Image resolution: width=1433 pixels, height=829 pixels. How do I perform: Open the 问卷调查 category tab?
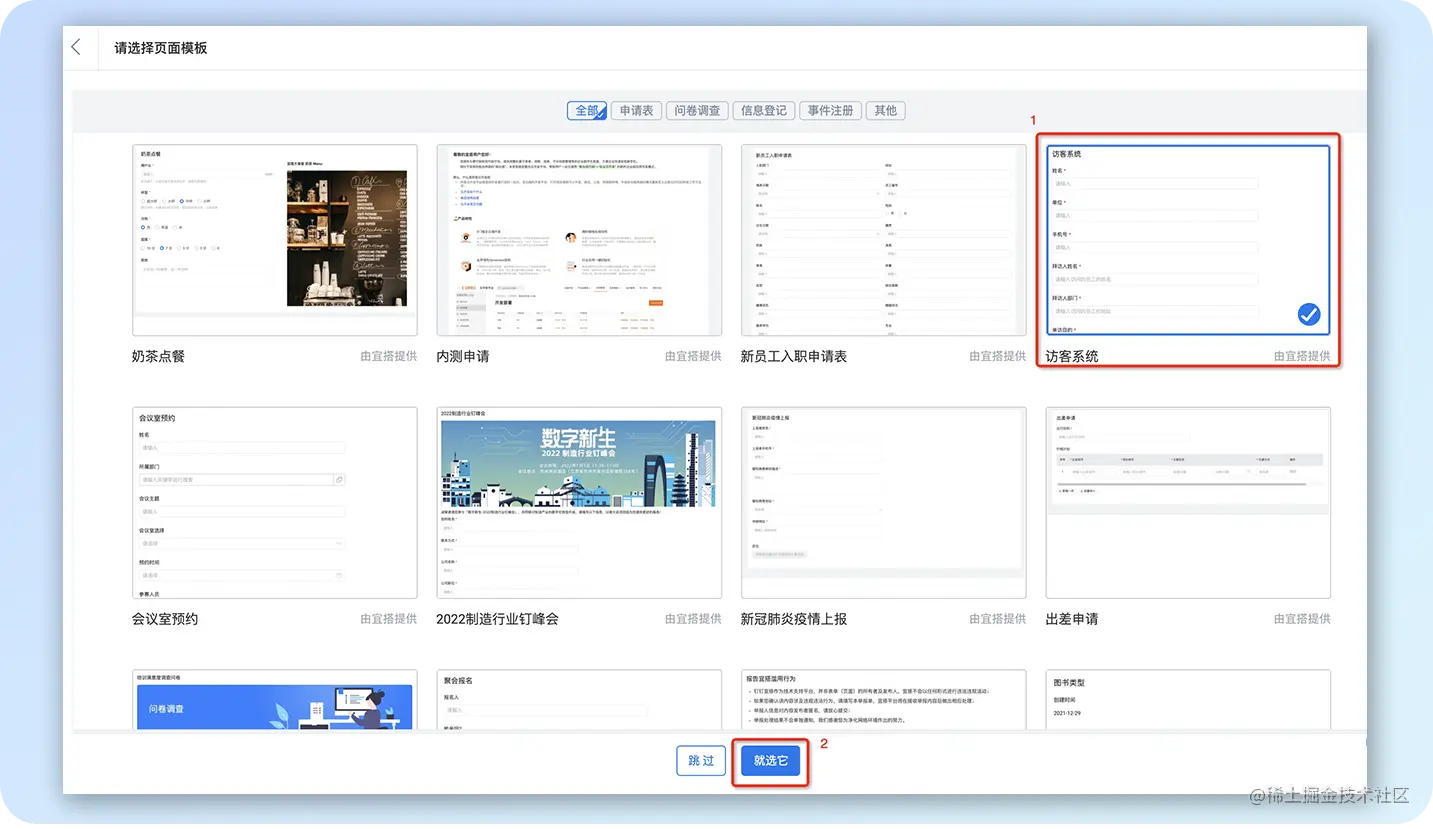click(x=697, y=110)
